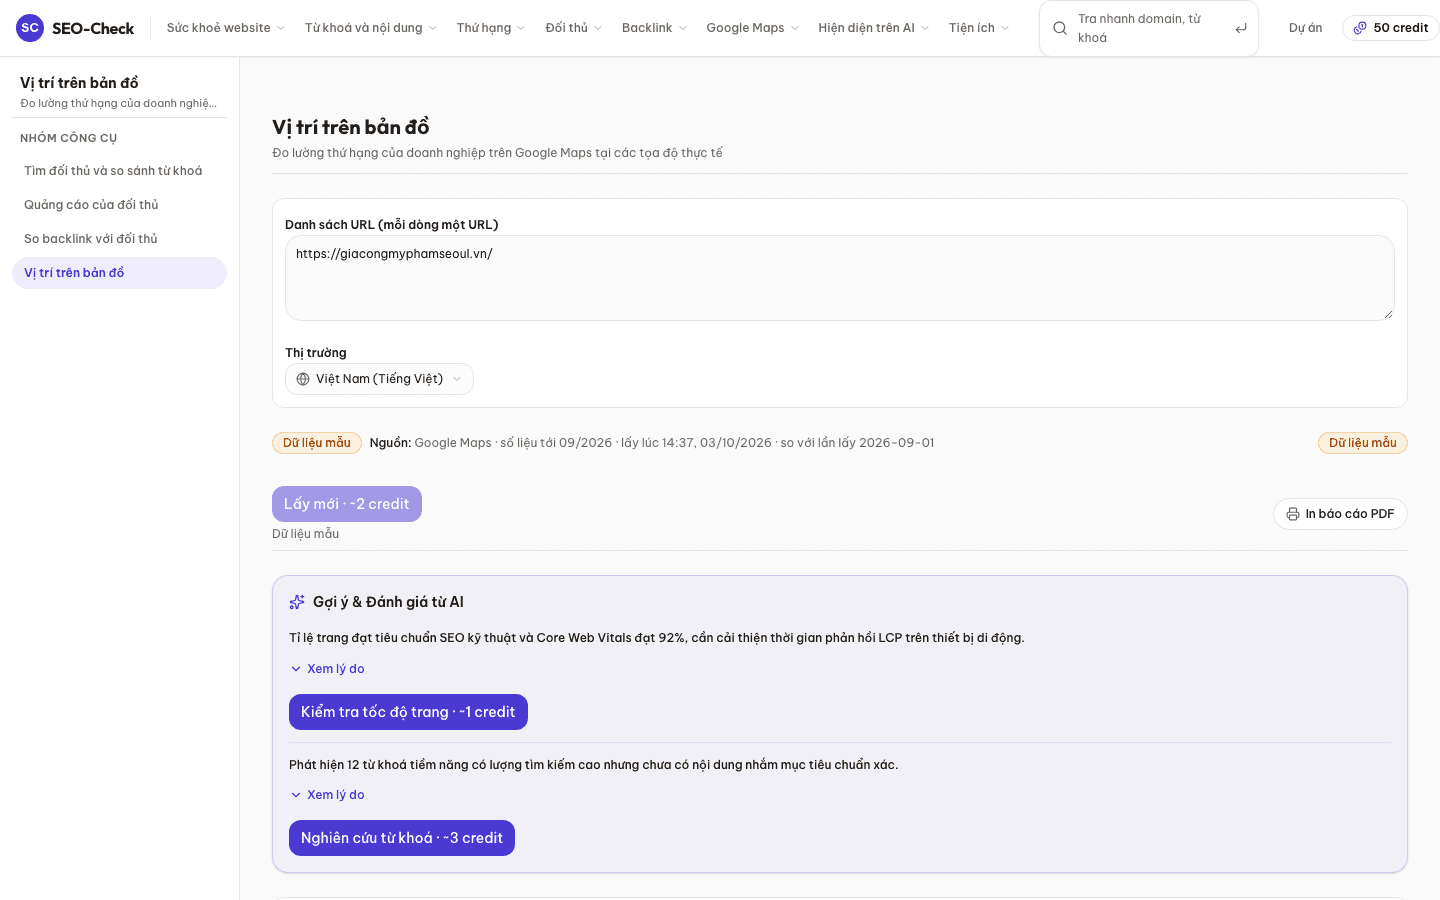This screenshot has width=1440, height=900.
Task: Click the AI sparkle icon beside Gợi ý
Action: point(297,602)
